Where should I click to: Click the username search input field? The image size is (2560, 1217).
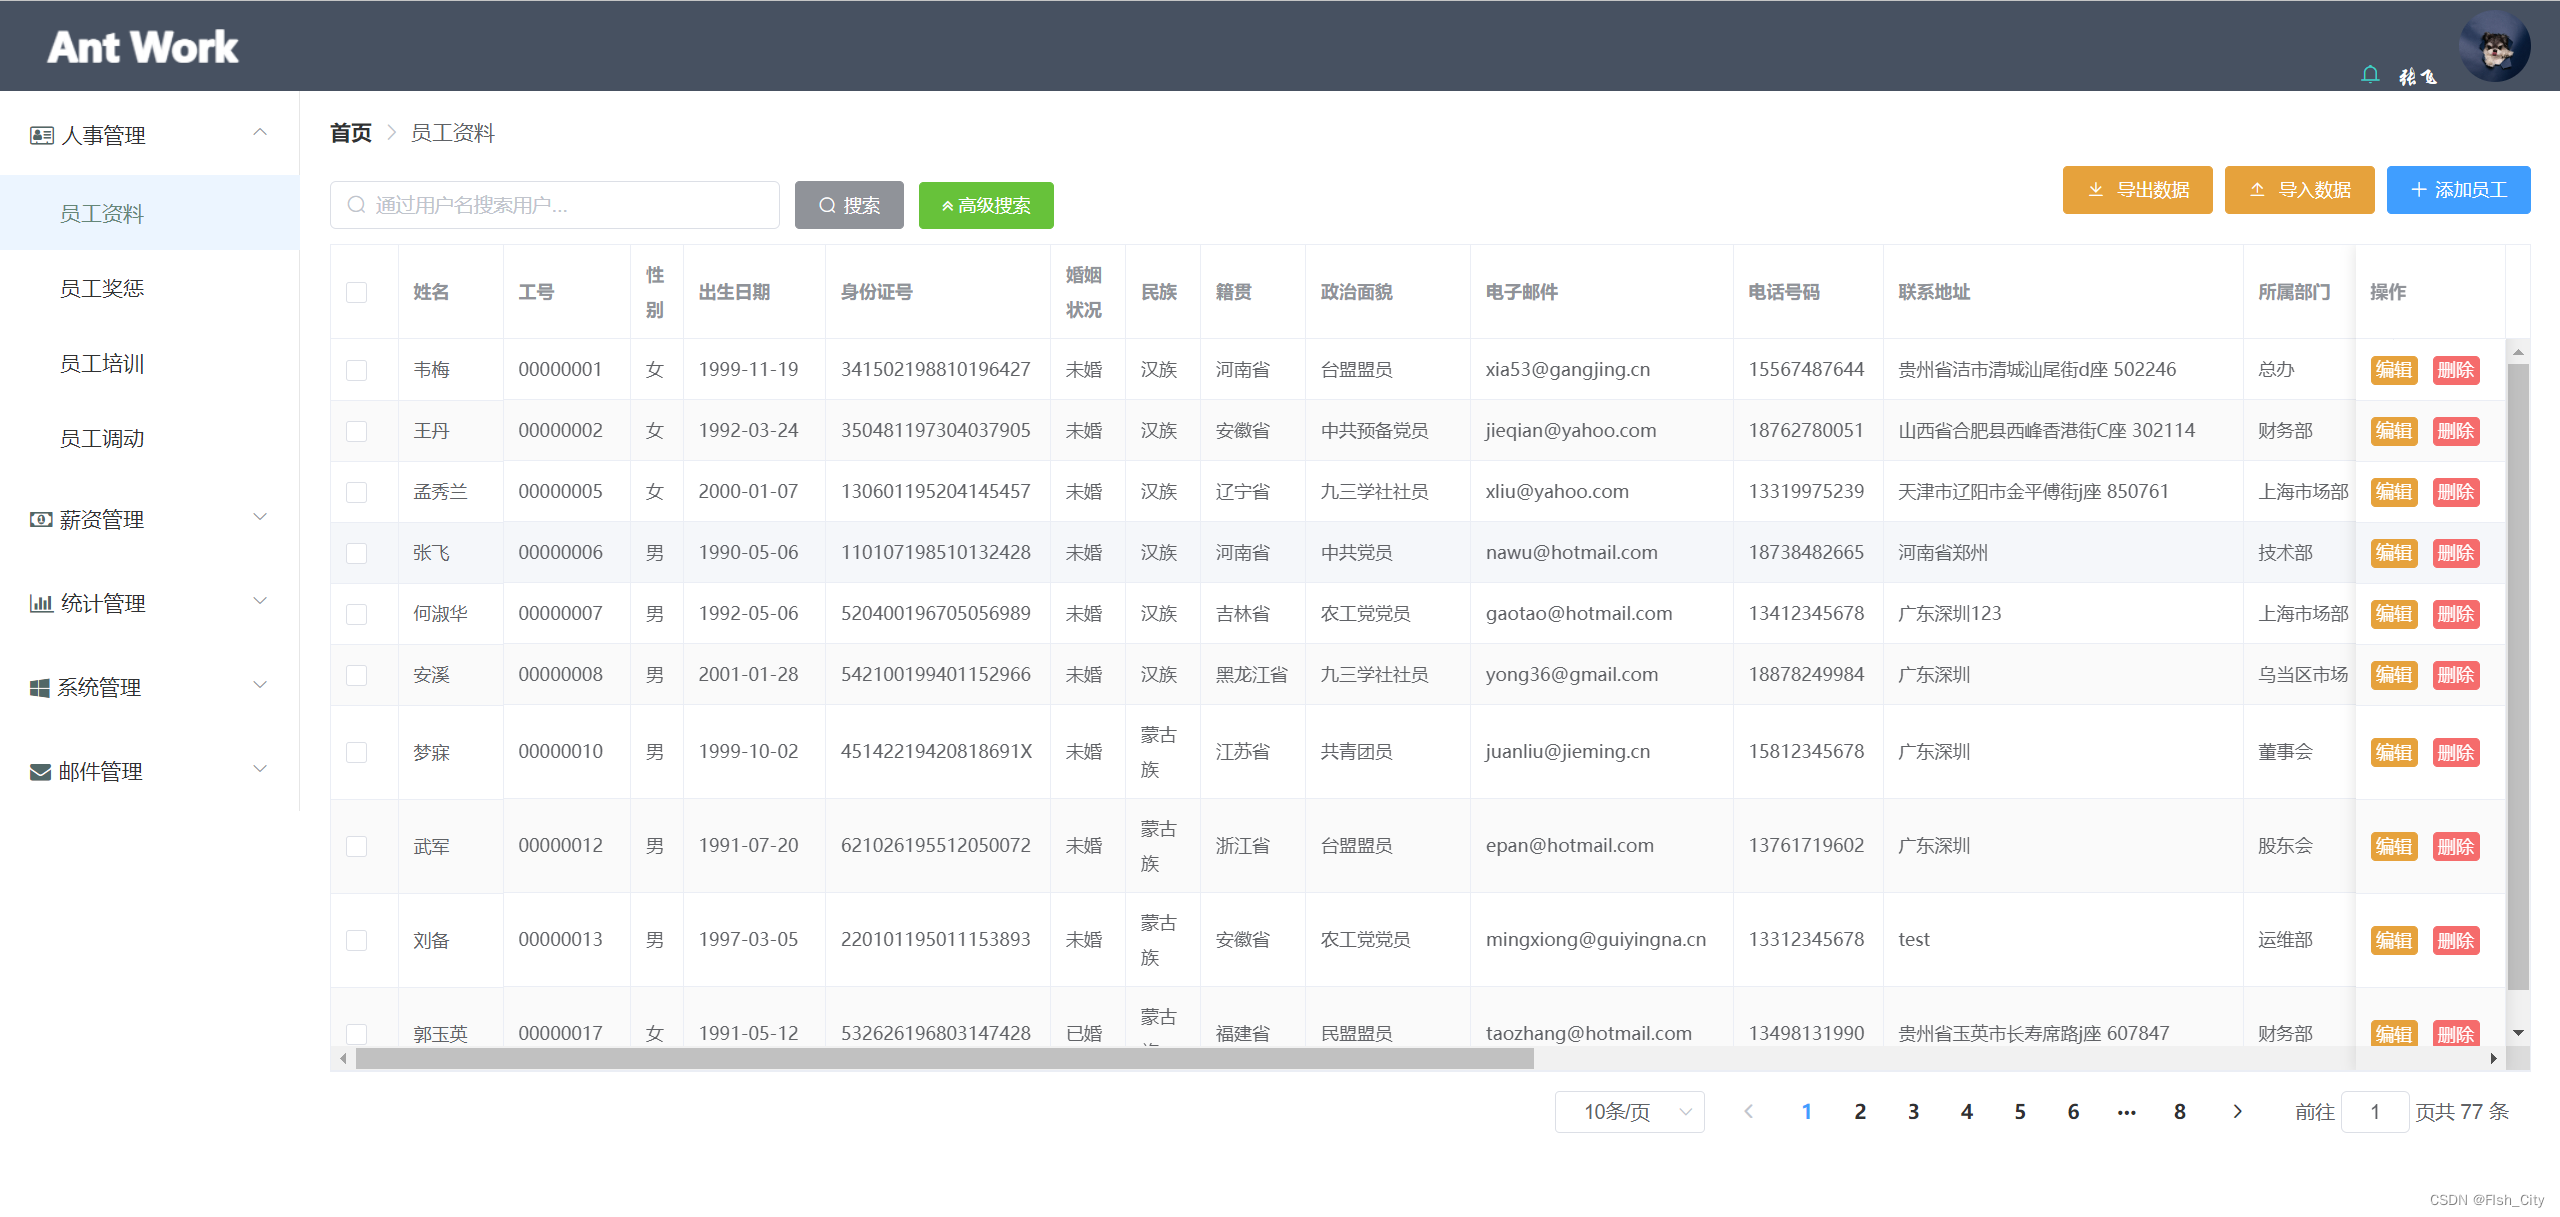tap(555, 205)
